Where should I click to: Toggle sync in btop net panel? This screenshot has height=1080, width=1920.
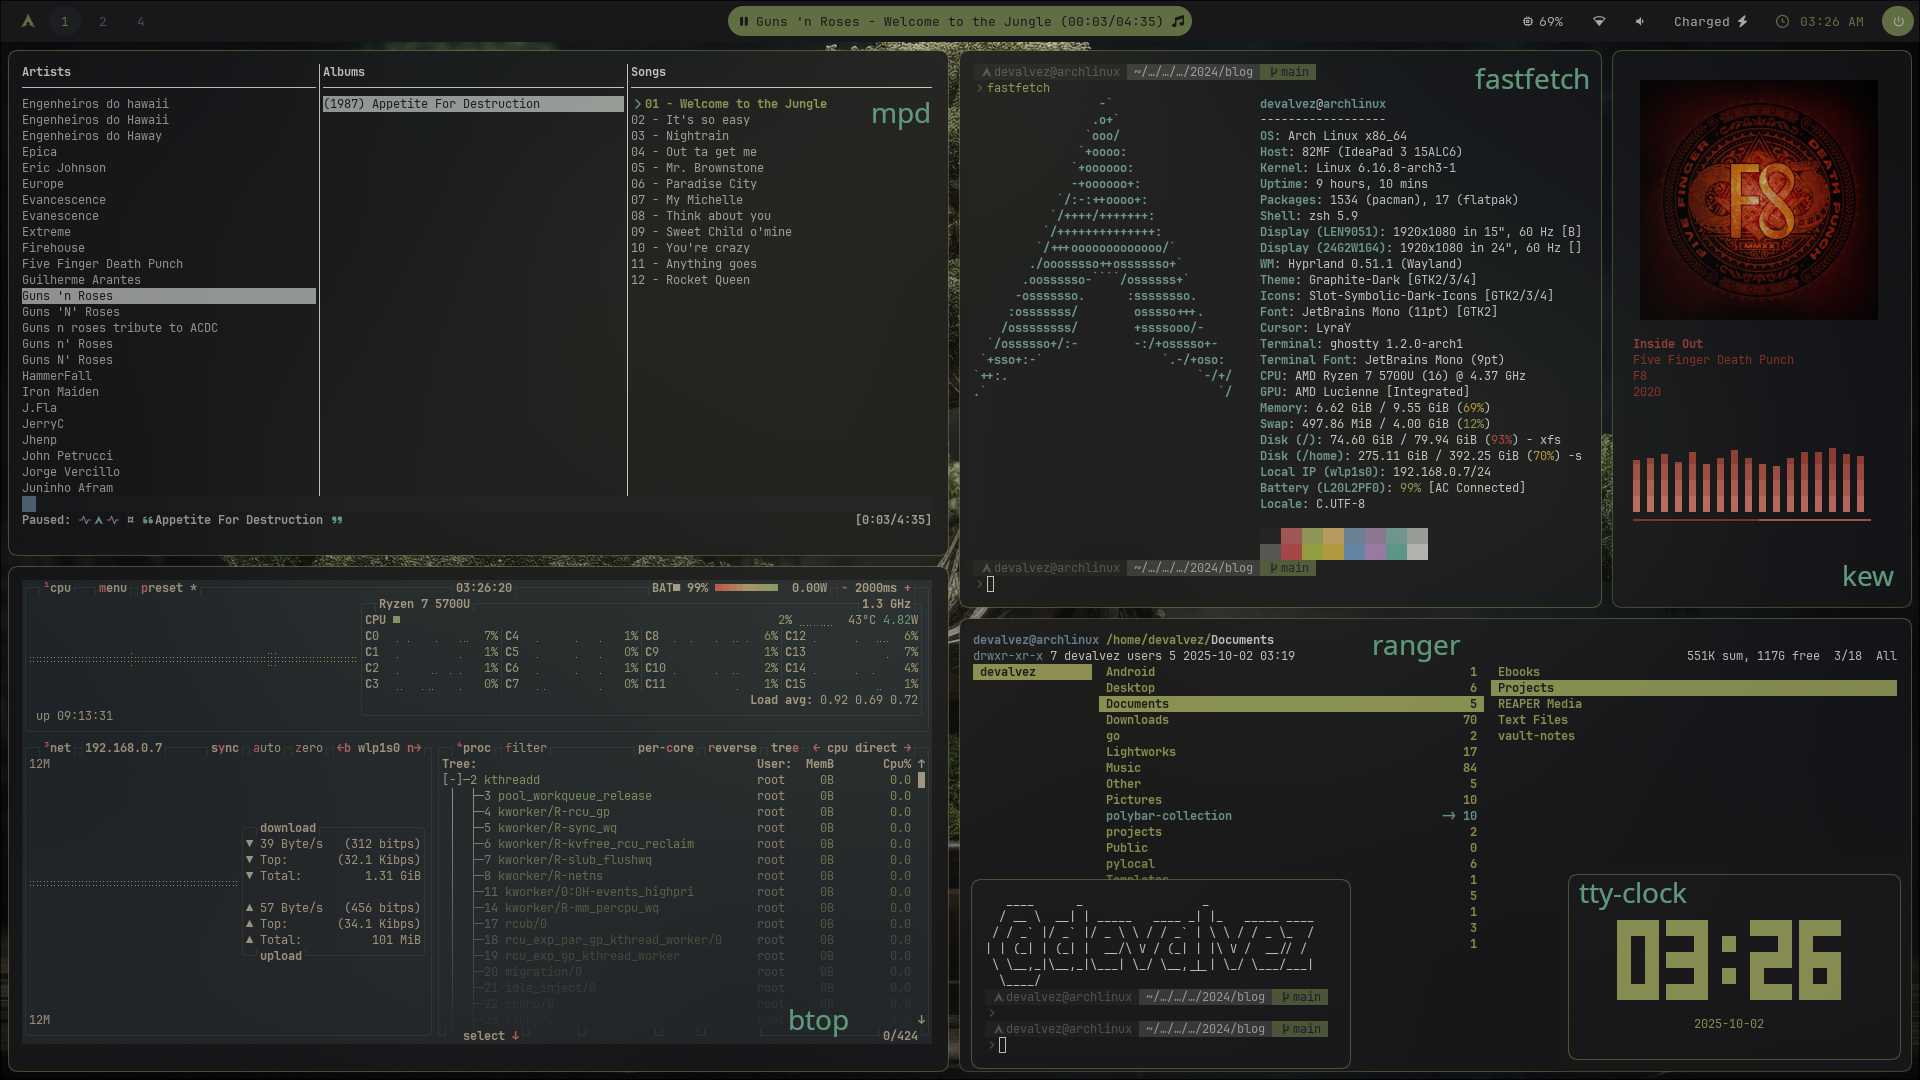[x=225, y=748]
